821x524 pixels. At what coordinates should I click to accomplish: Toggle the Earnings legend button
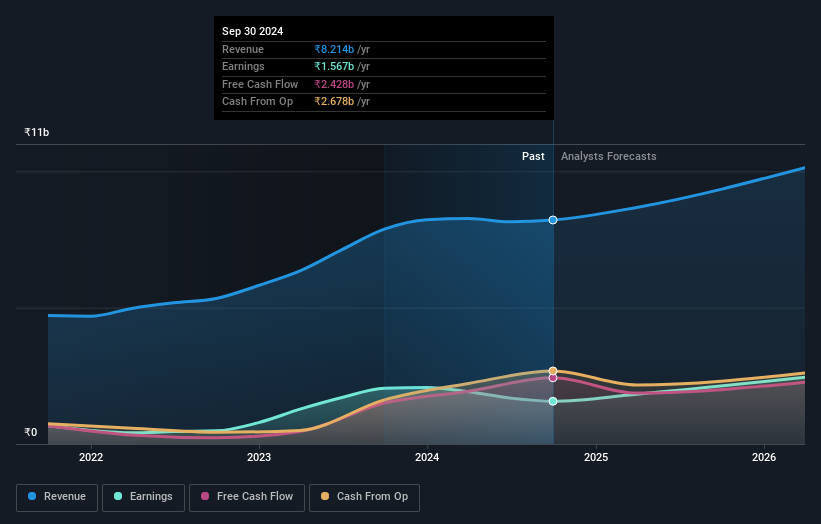(143, 497)
